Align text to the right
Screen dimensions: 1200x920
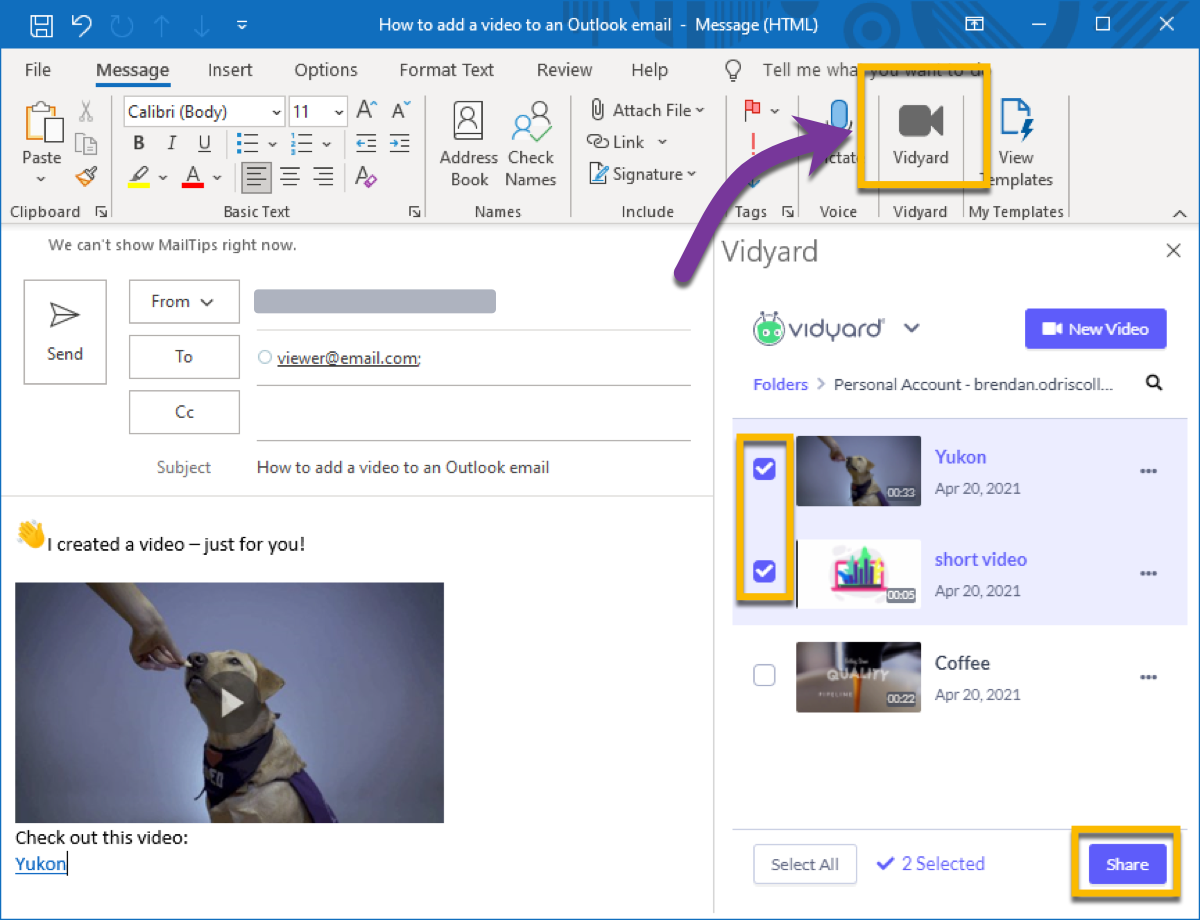pyautogui.click(x=323, y=178)
